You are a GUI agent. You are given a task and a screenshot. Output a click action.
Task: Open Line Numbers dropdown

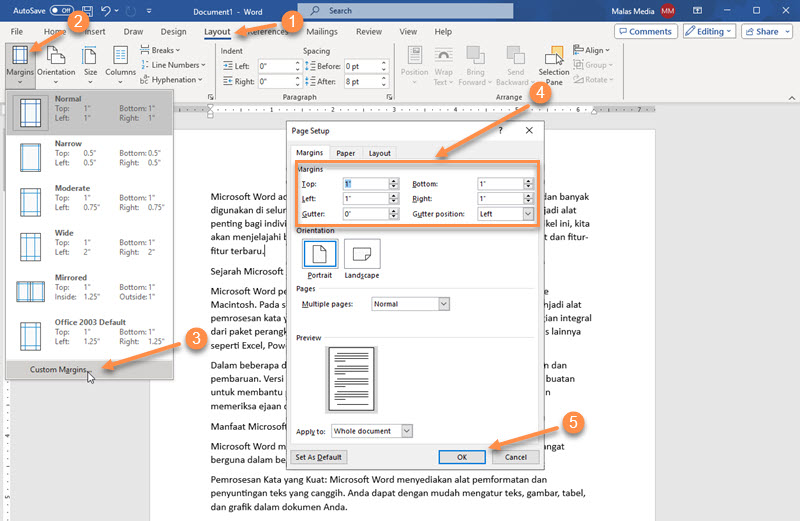[173, 65]
